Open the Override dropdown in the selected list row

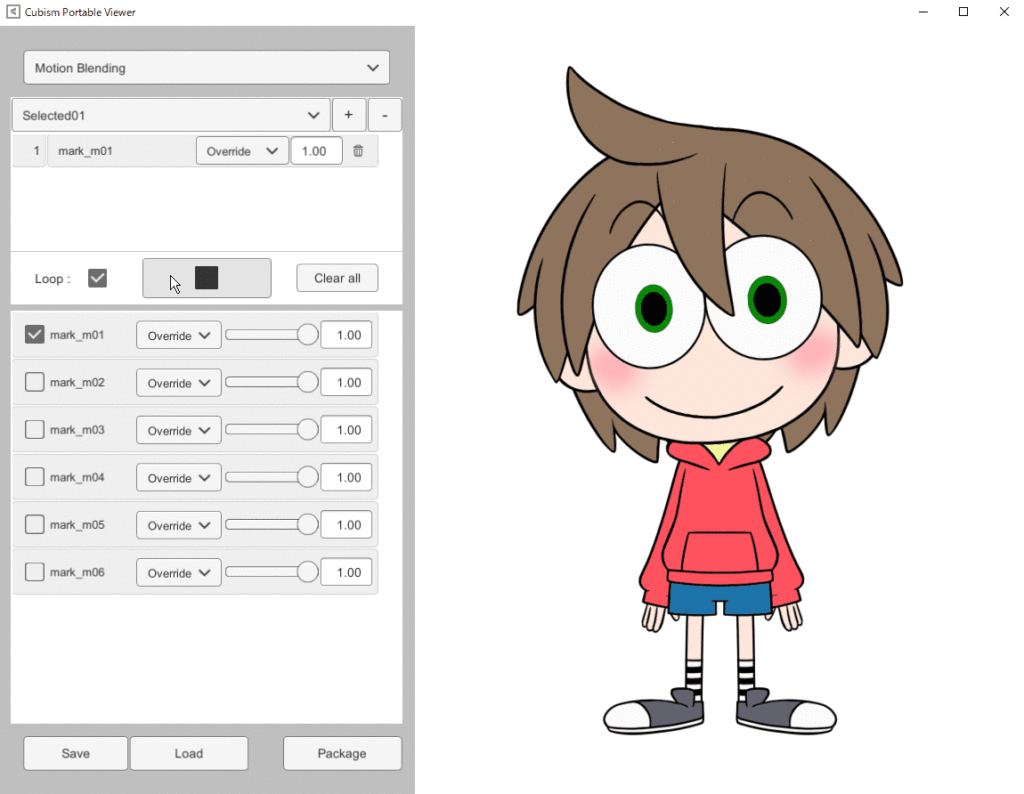(x=241, y=151)
